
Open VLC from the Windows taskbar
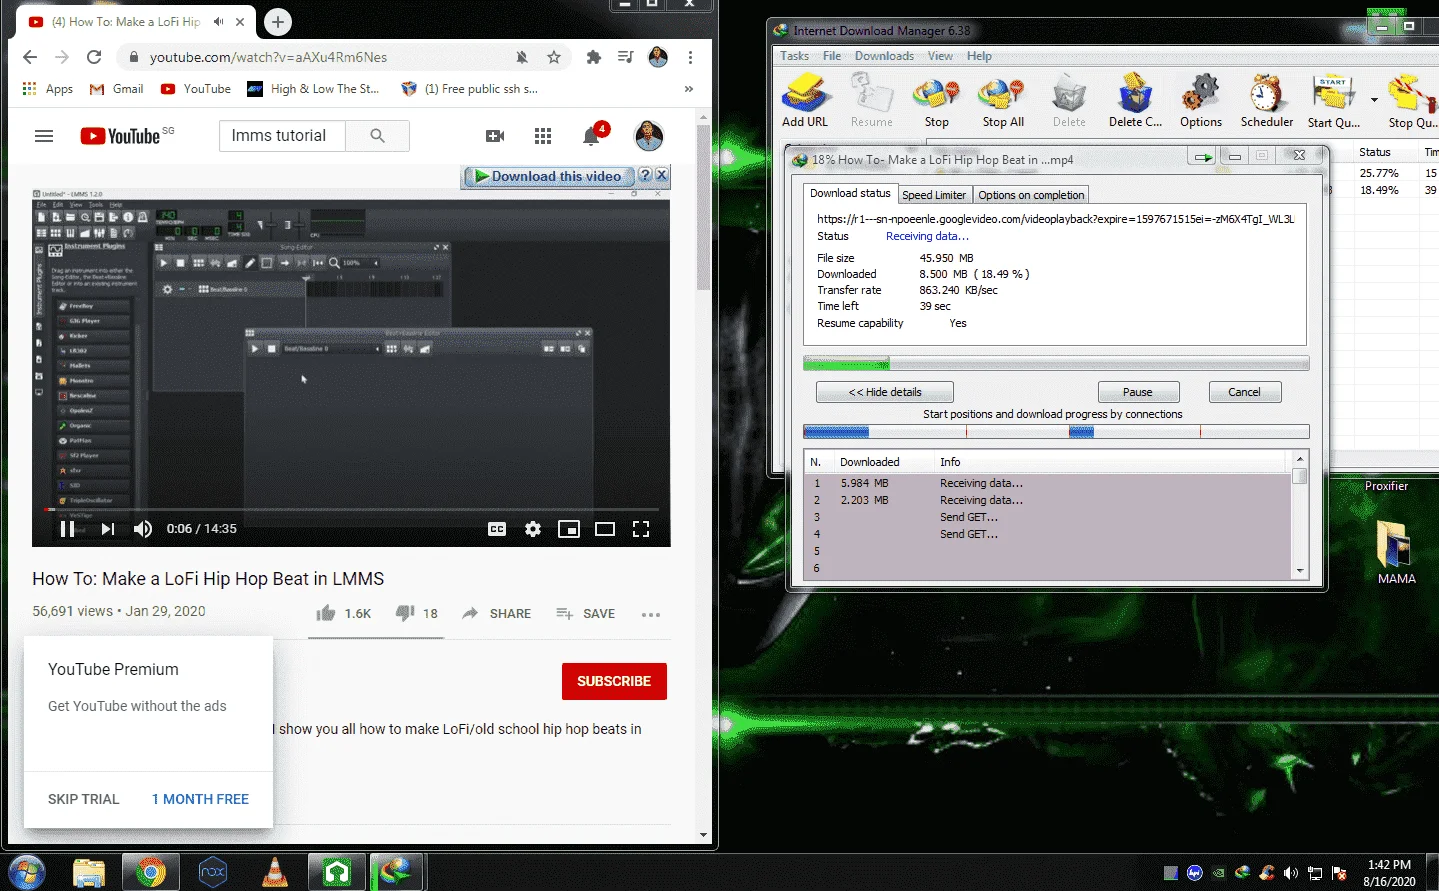coord(274,872)
